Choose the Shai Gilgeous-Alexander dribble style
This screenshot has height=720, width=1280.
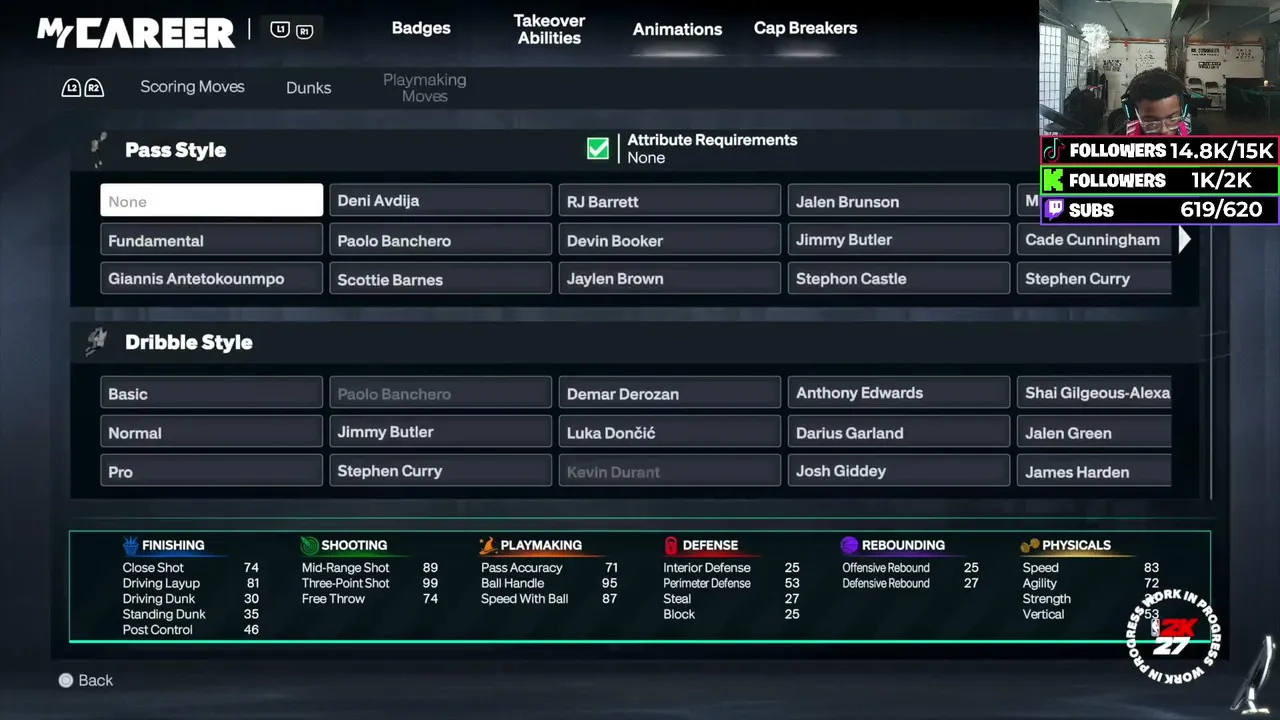pos(1094,393)
